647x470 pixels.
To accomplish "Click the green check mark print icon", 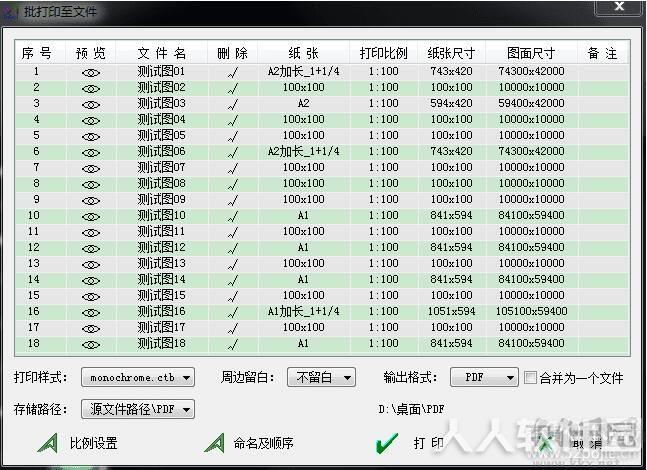I will coord(387,444).
